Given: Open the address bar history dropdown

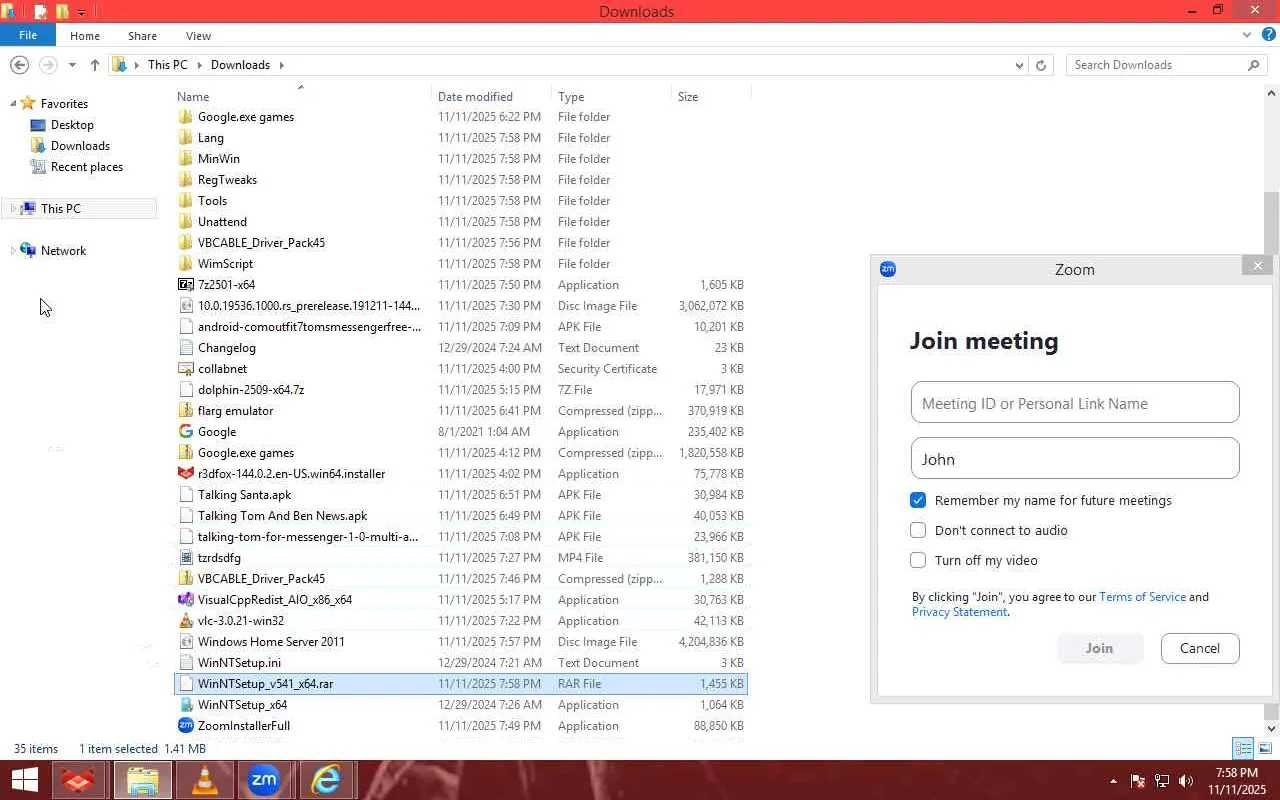Looking at the screenshot, I should 1019,65.
